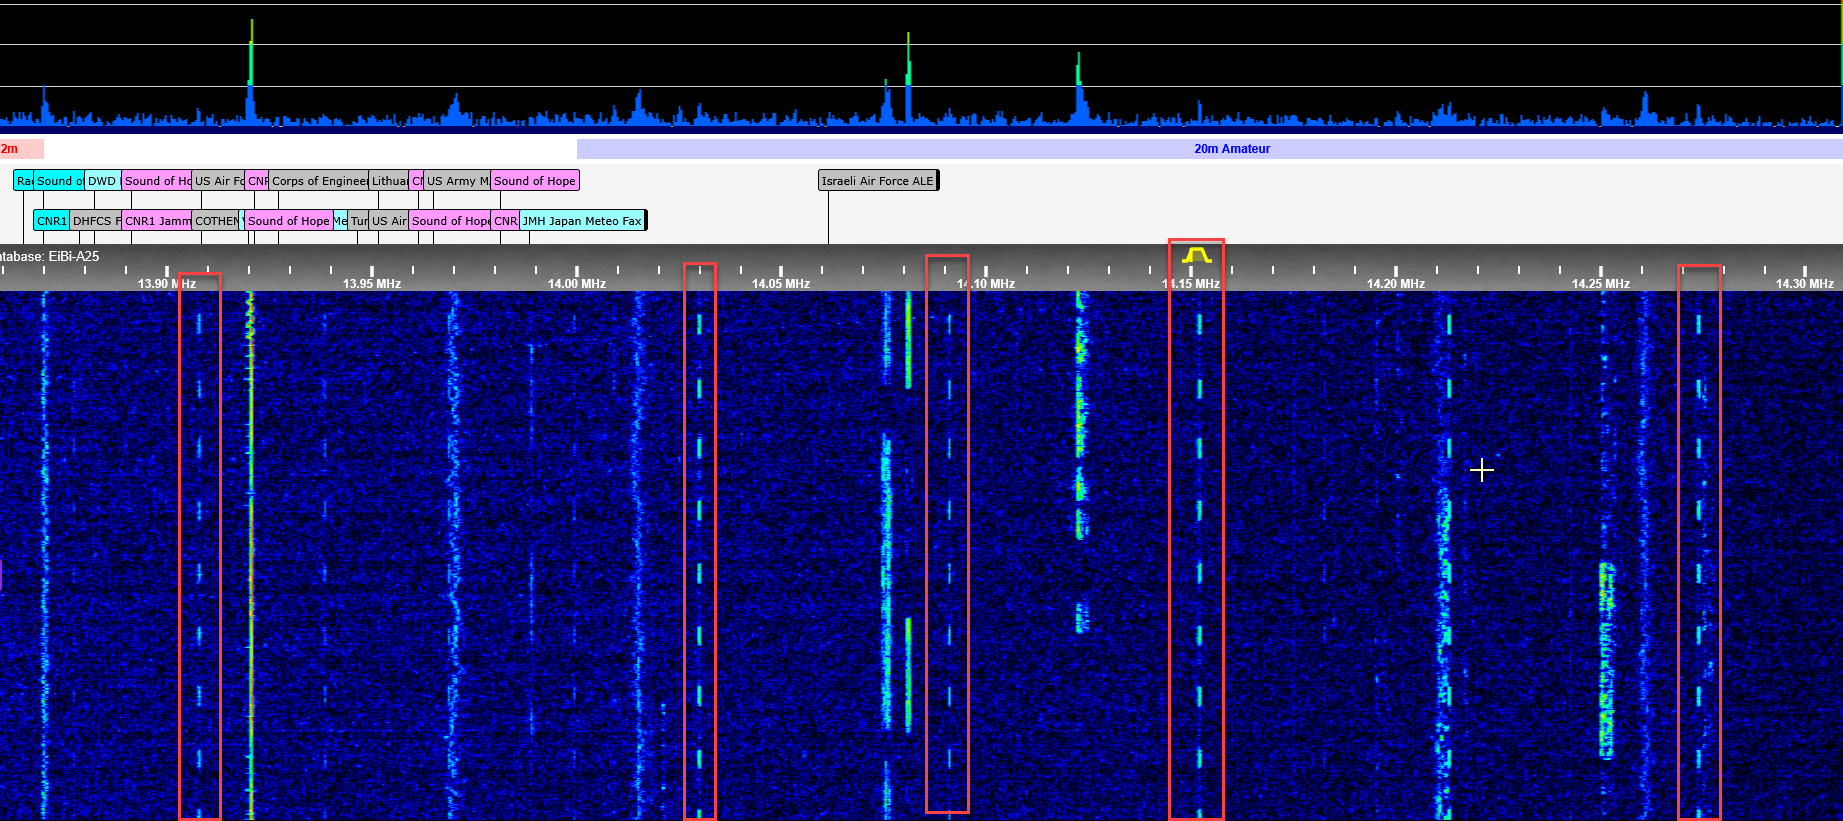Jump to 13.95 MHz on the frequency scale

[x=371, y=284]
